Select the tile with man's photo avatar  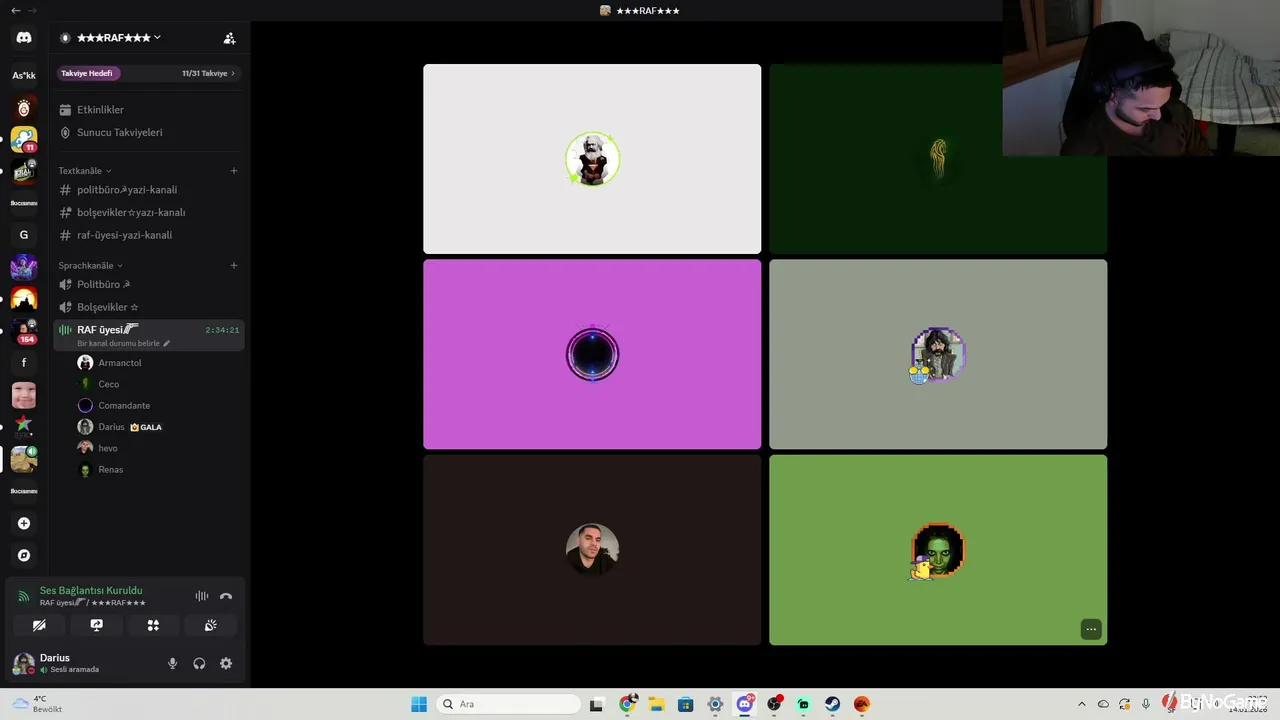point(592,550)
